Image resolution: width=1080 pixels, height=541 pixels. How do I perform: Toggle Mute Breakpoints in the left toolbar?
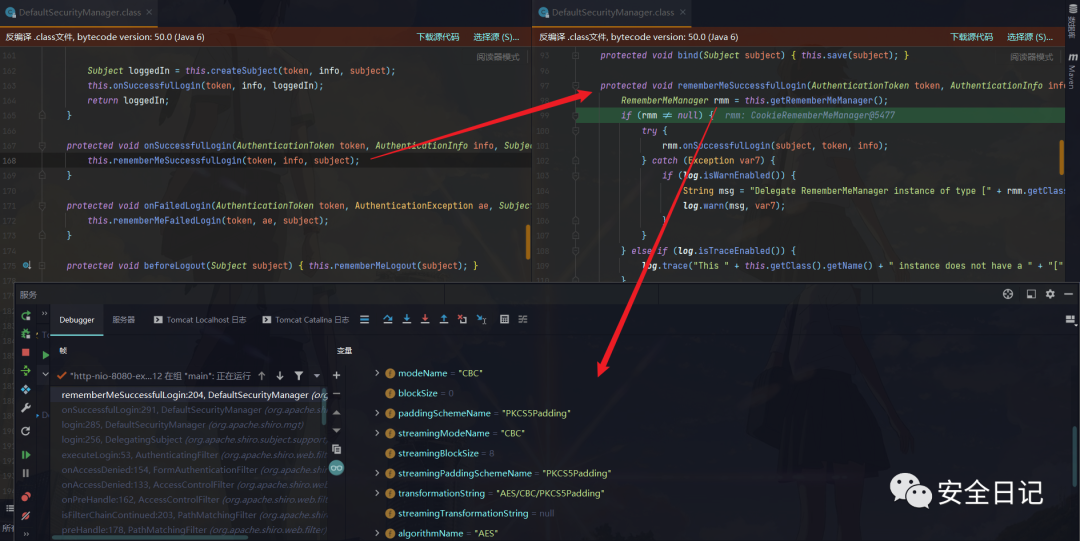tap(26, 514)
